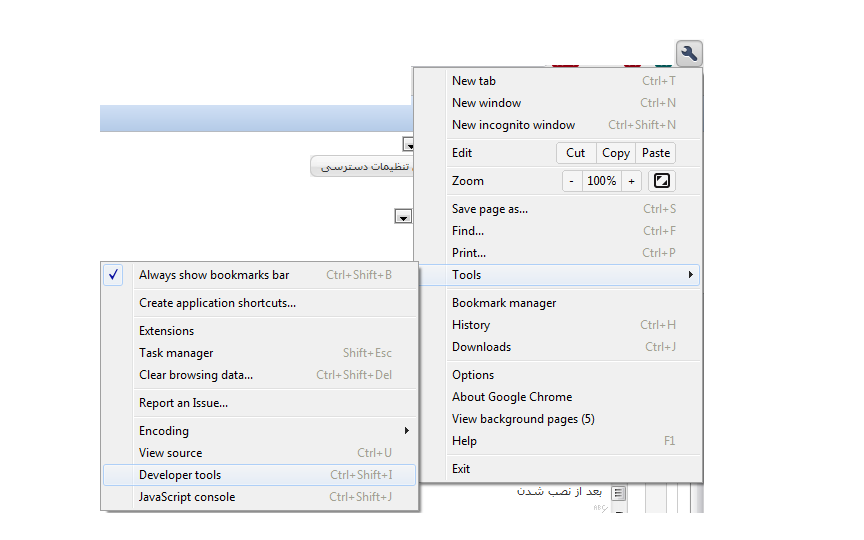Select Clear browsing data

[196, 375]
